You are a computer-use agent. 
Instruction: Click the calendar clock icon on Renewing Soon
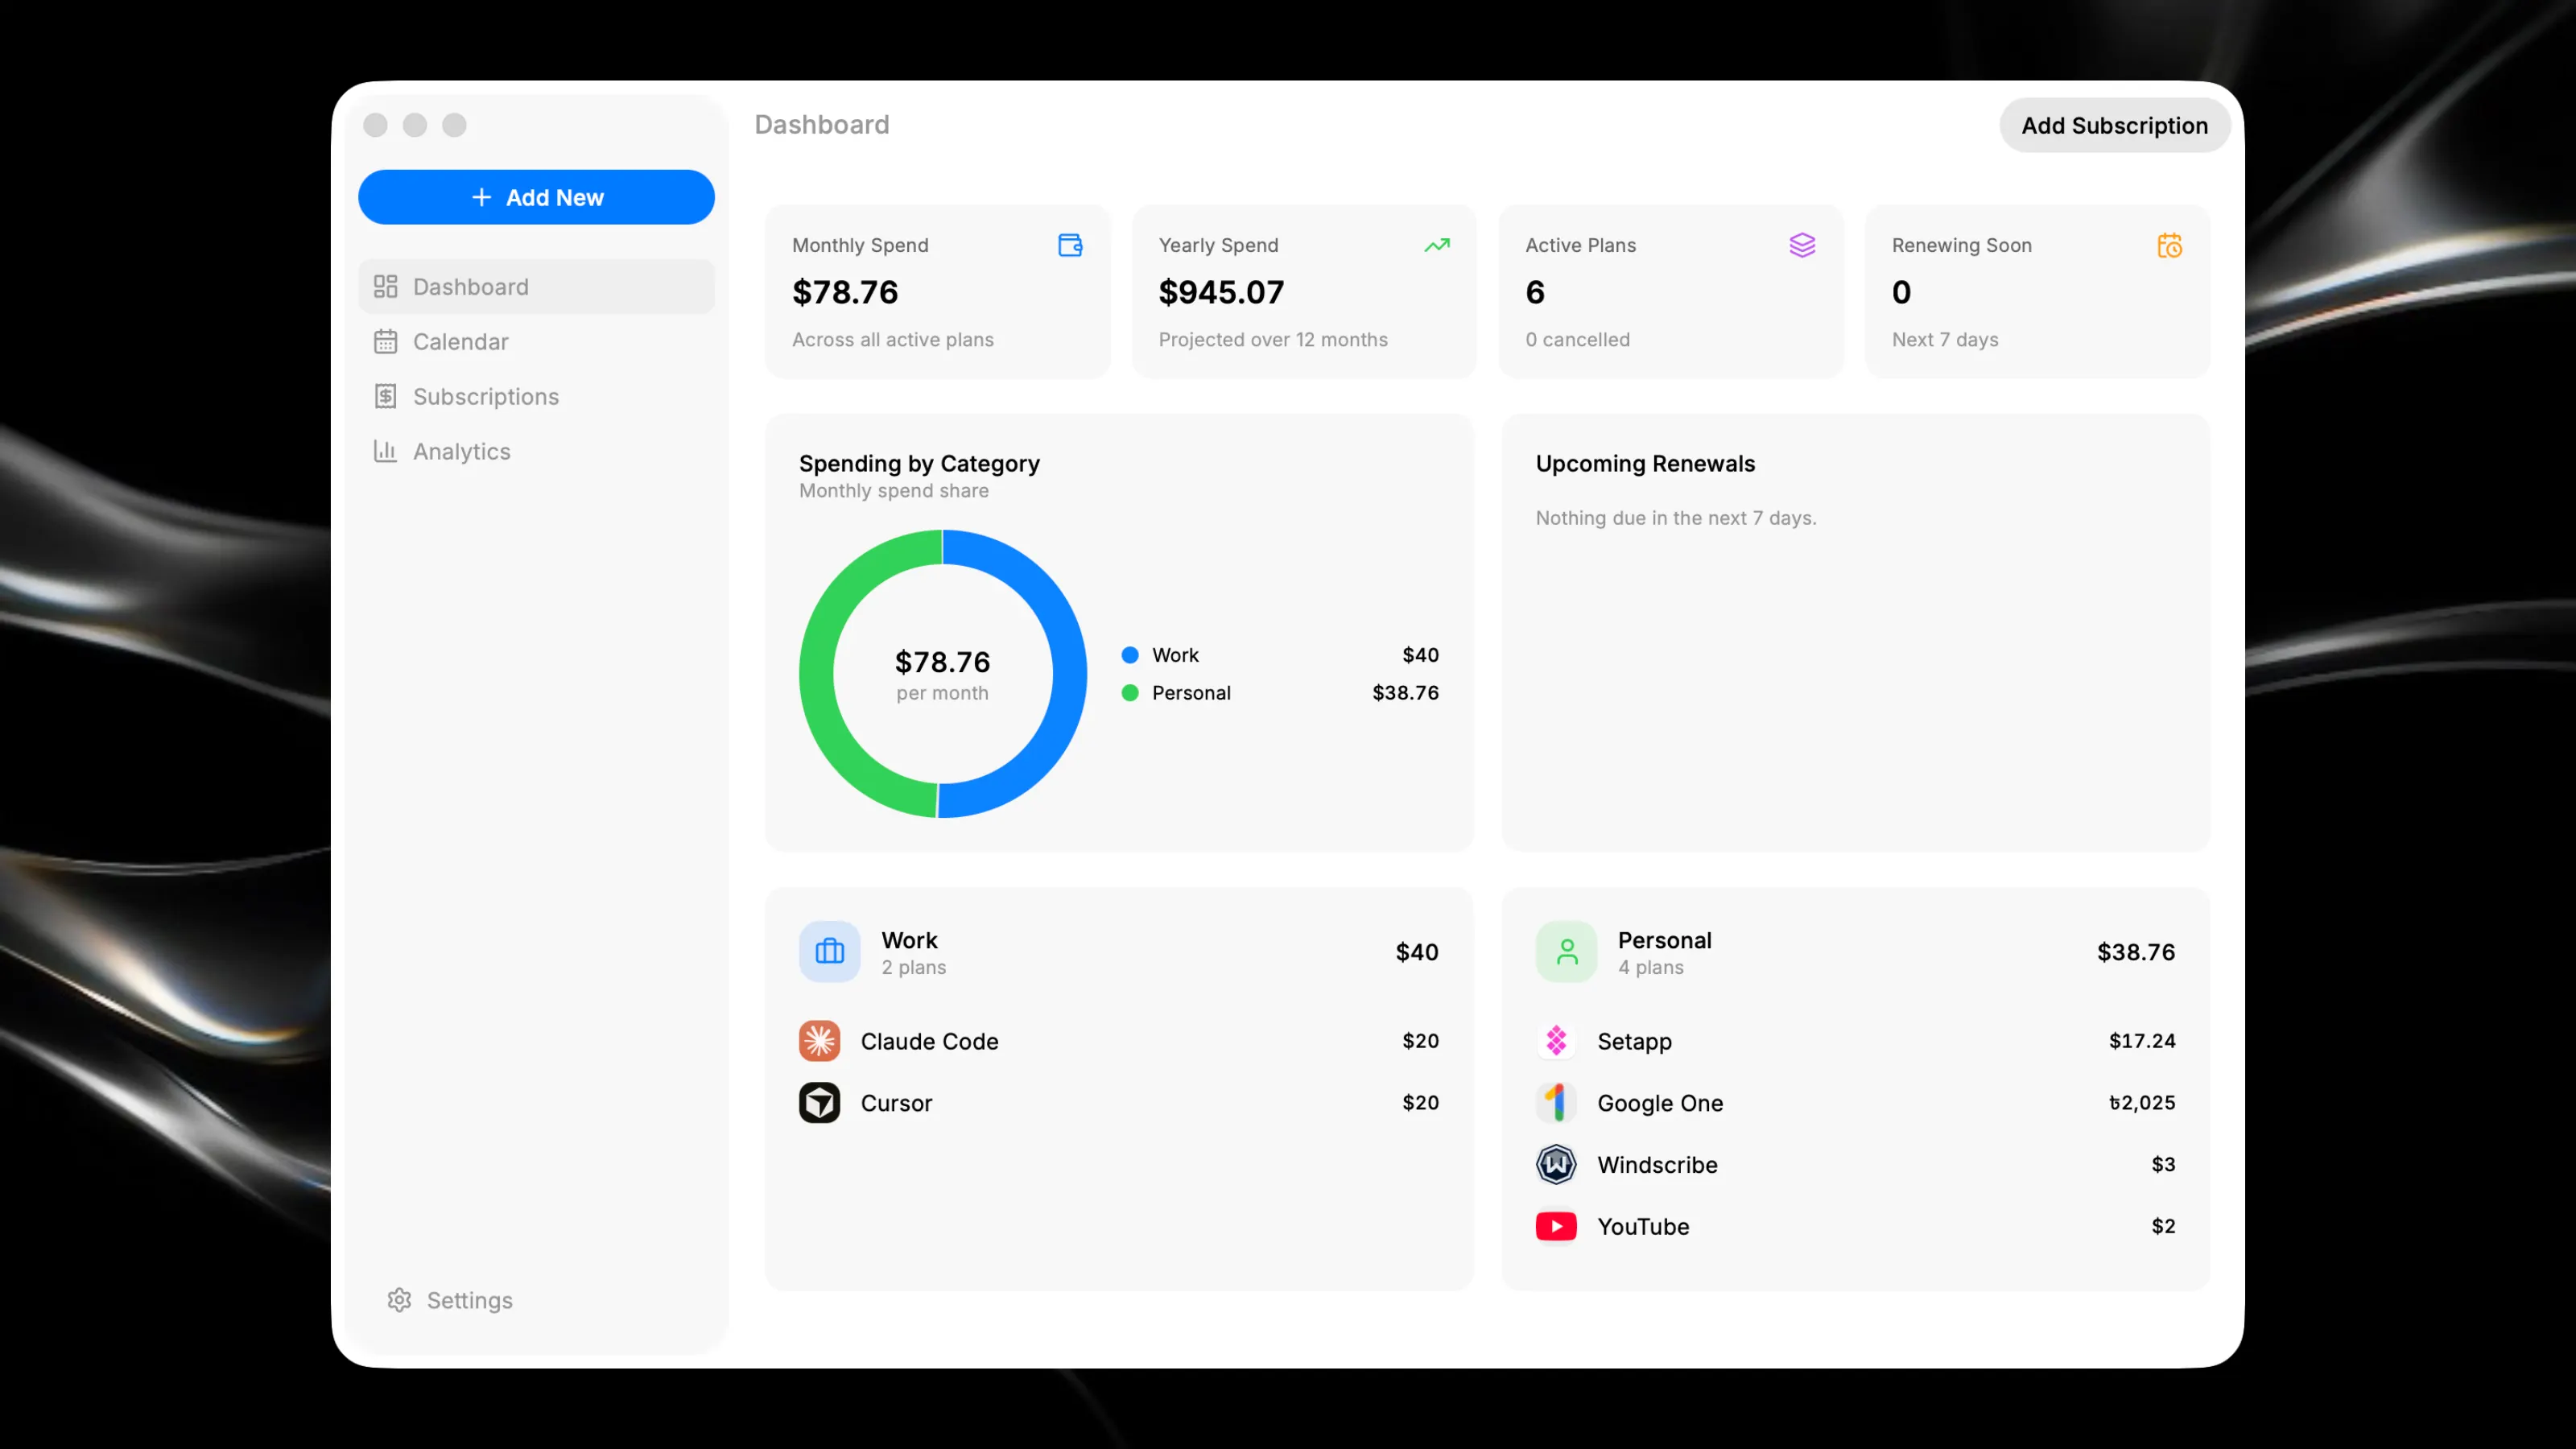2169,245
